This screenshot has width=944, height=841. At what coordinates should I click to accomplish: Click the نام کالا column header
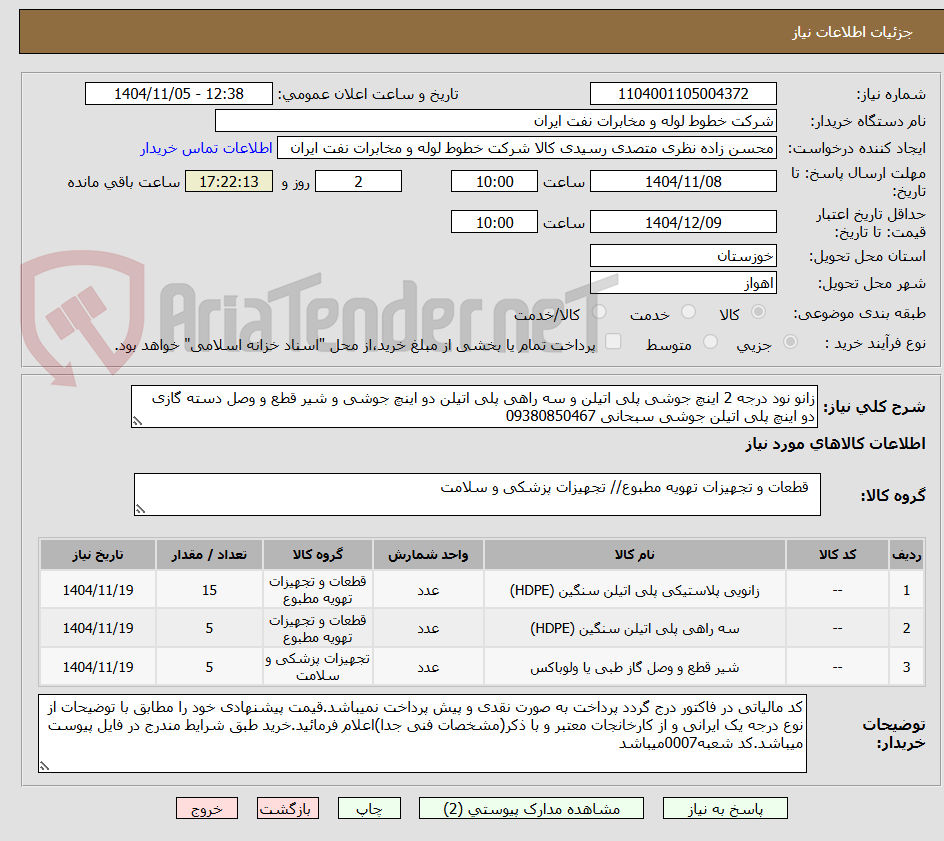pos(635,554)
